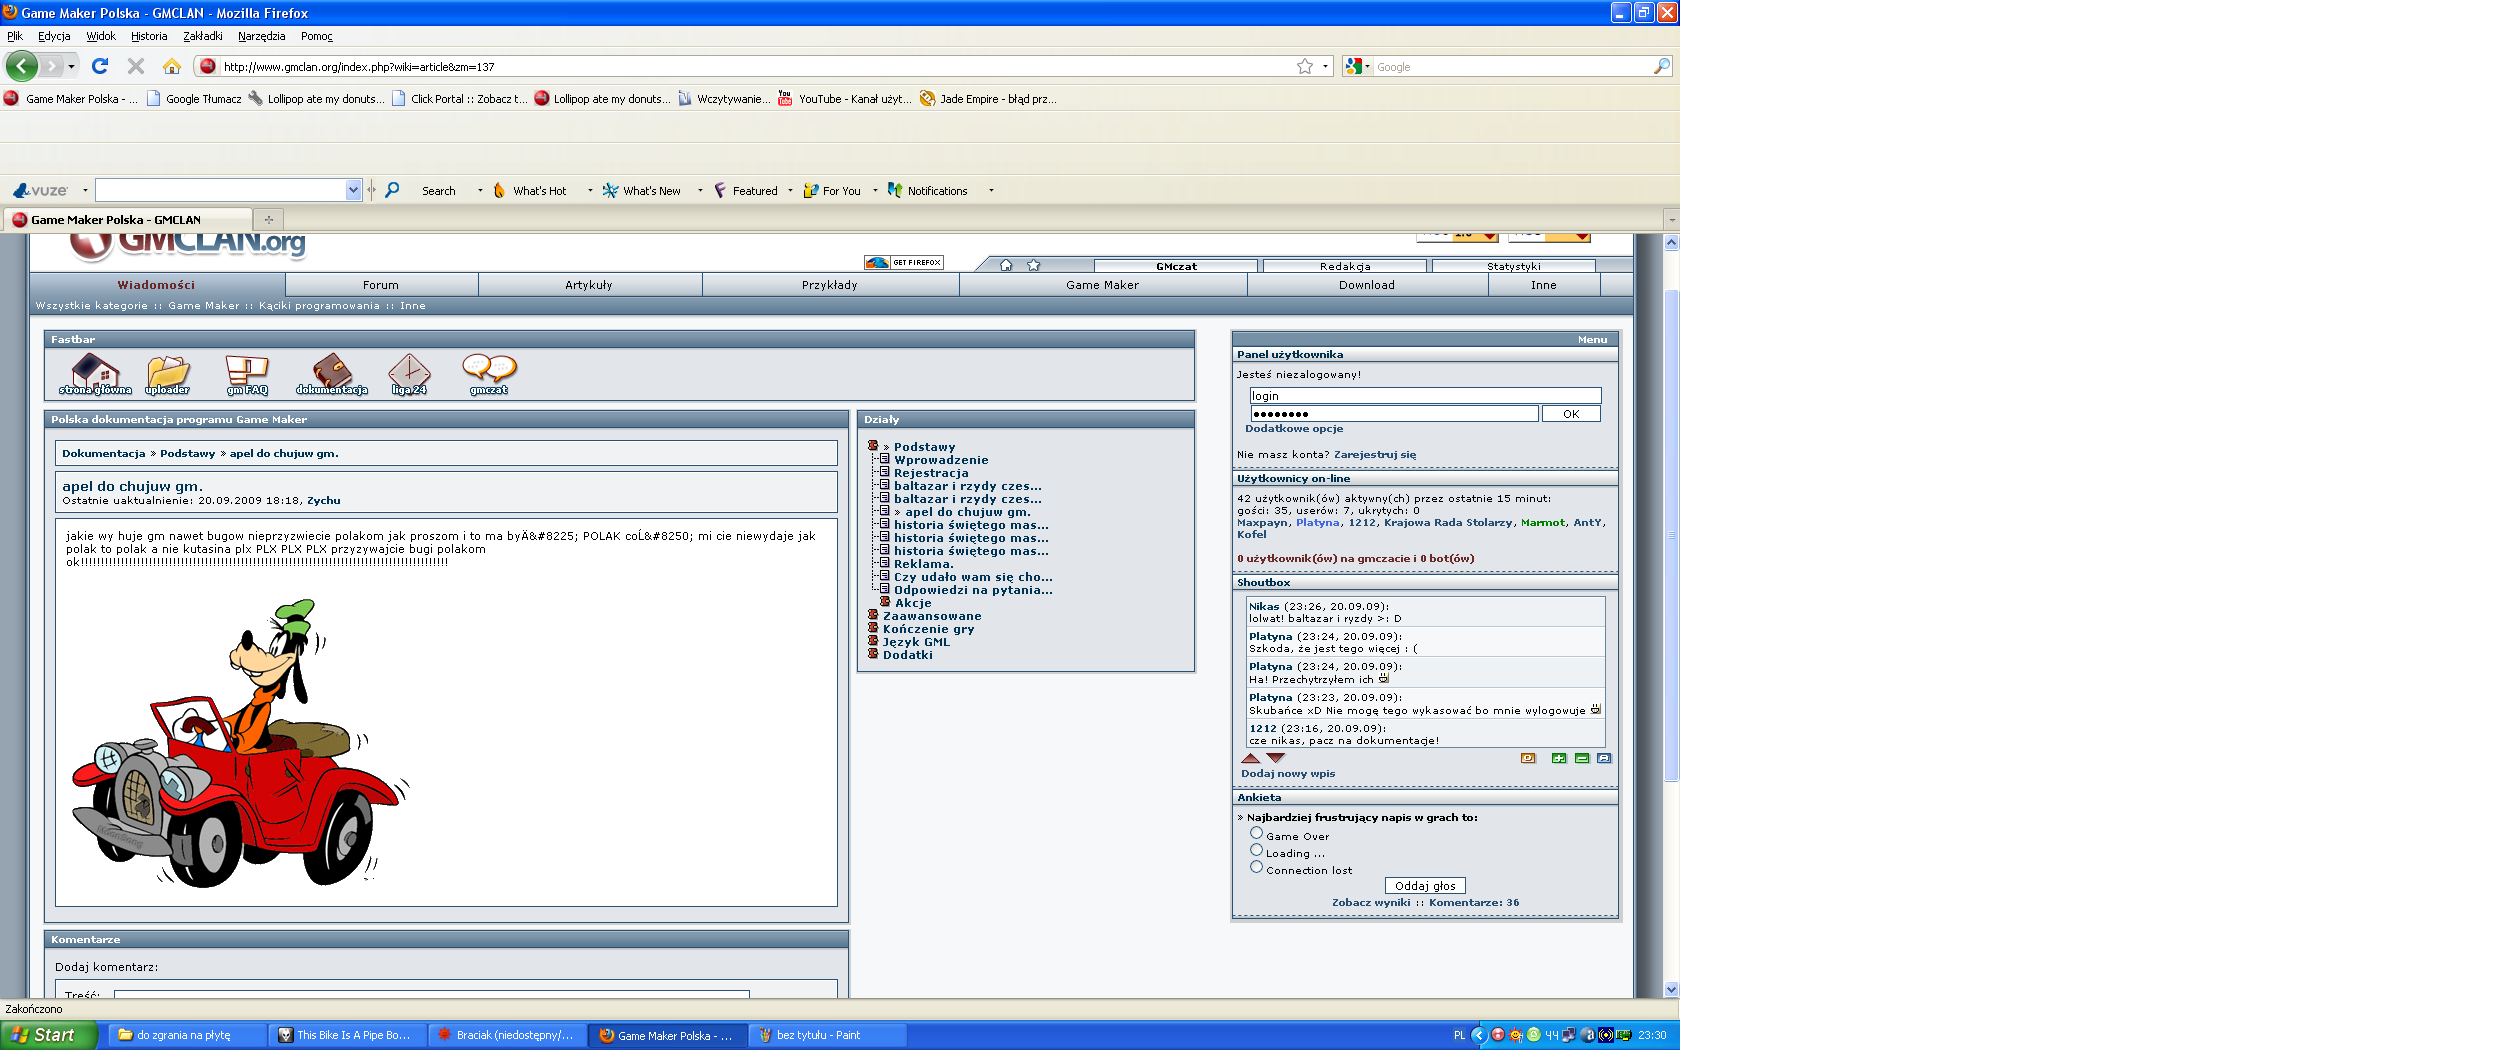Click the liga 24 icon in Fastbar
The height and width of the screenshot is (1050, 2500).
(409, 373)
